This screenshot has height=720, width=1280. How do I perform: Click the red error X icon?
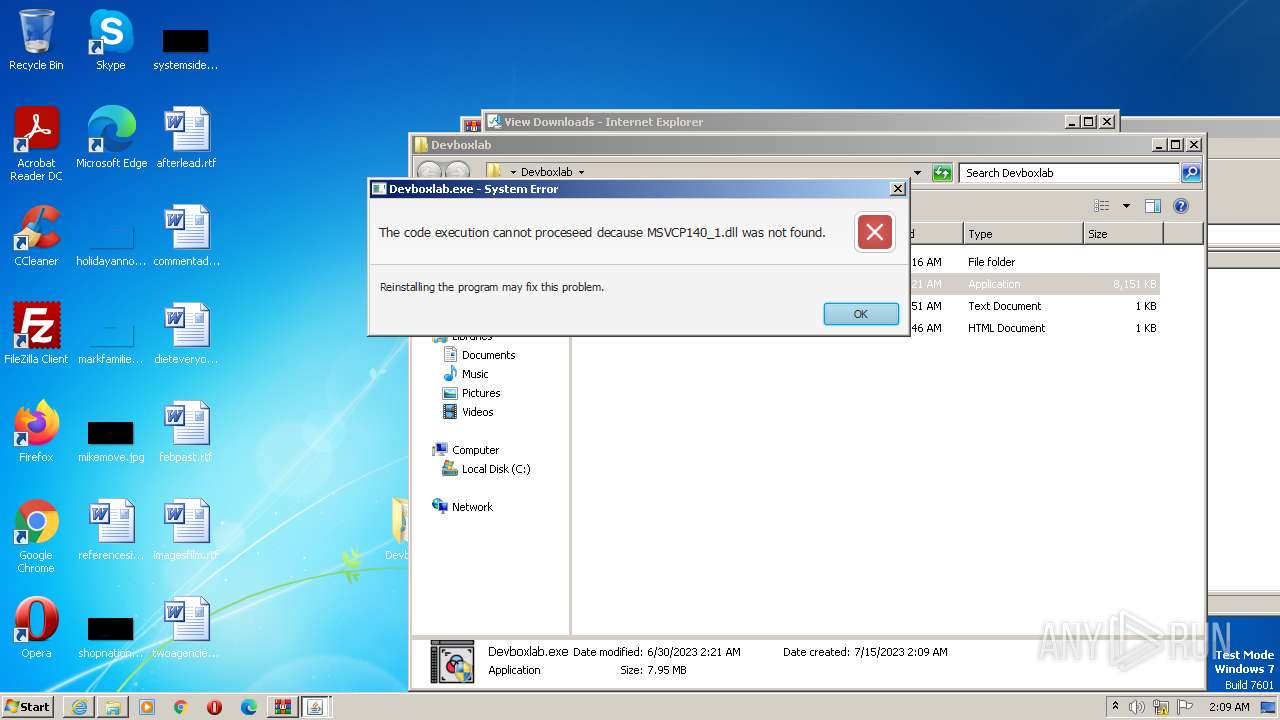click(x=874, y=232)
